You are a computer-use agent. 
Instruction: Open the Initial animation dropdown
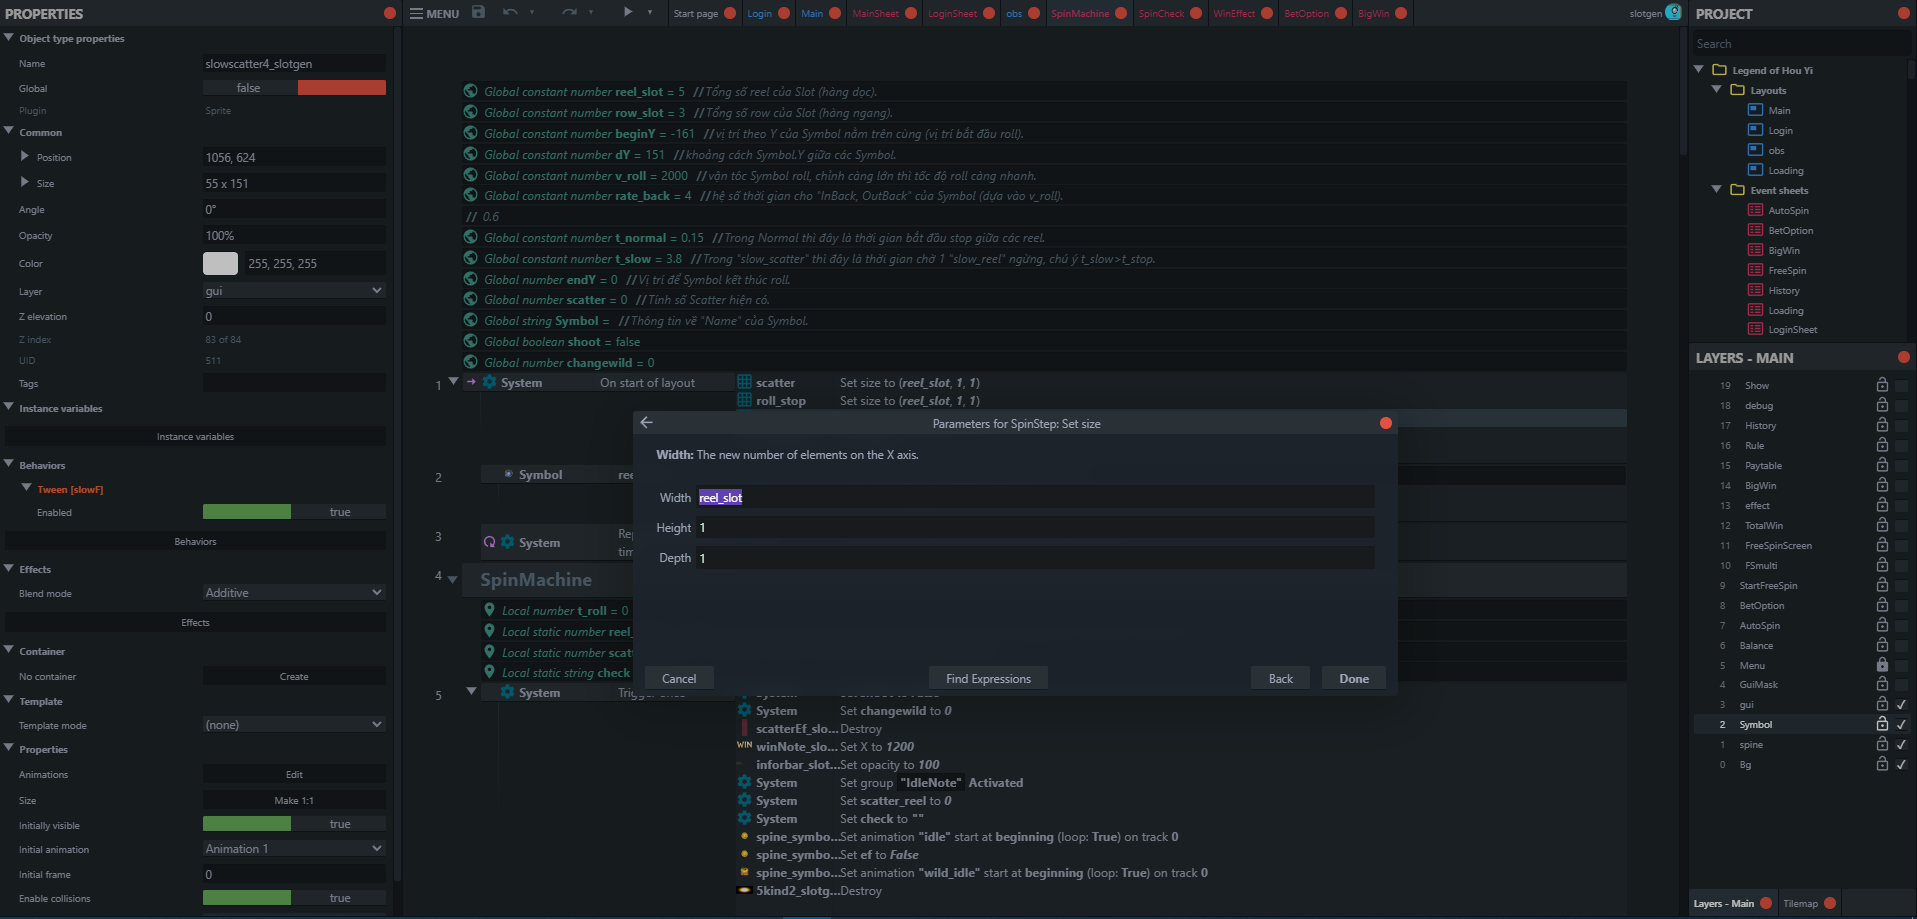point(294,849)
